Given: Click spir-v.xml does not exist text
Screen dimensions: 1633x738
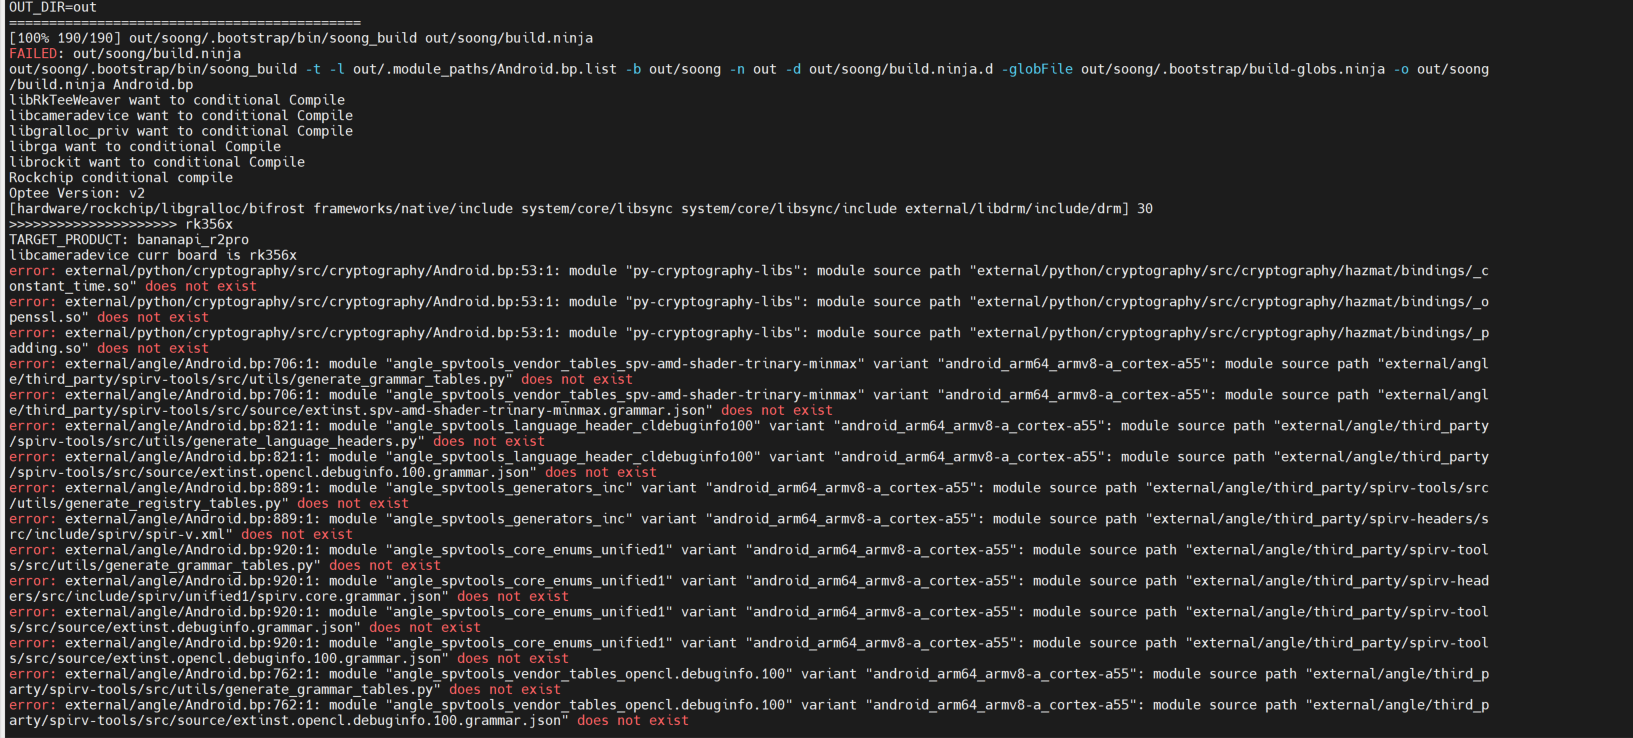Looking at the screenshot, I should tap(181, 535).
